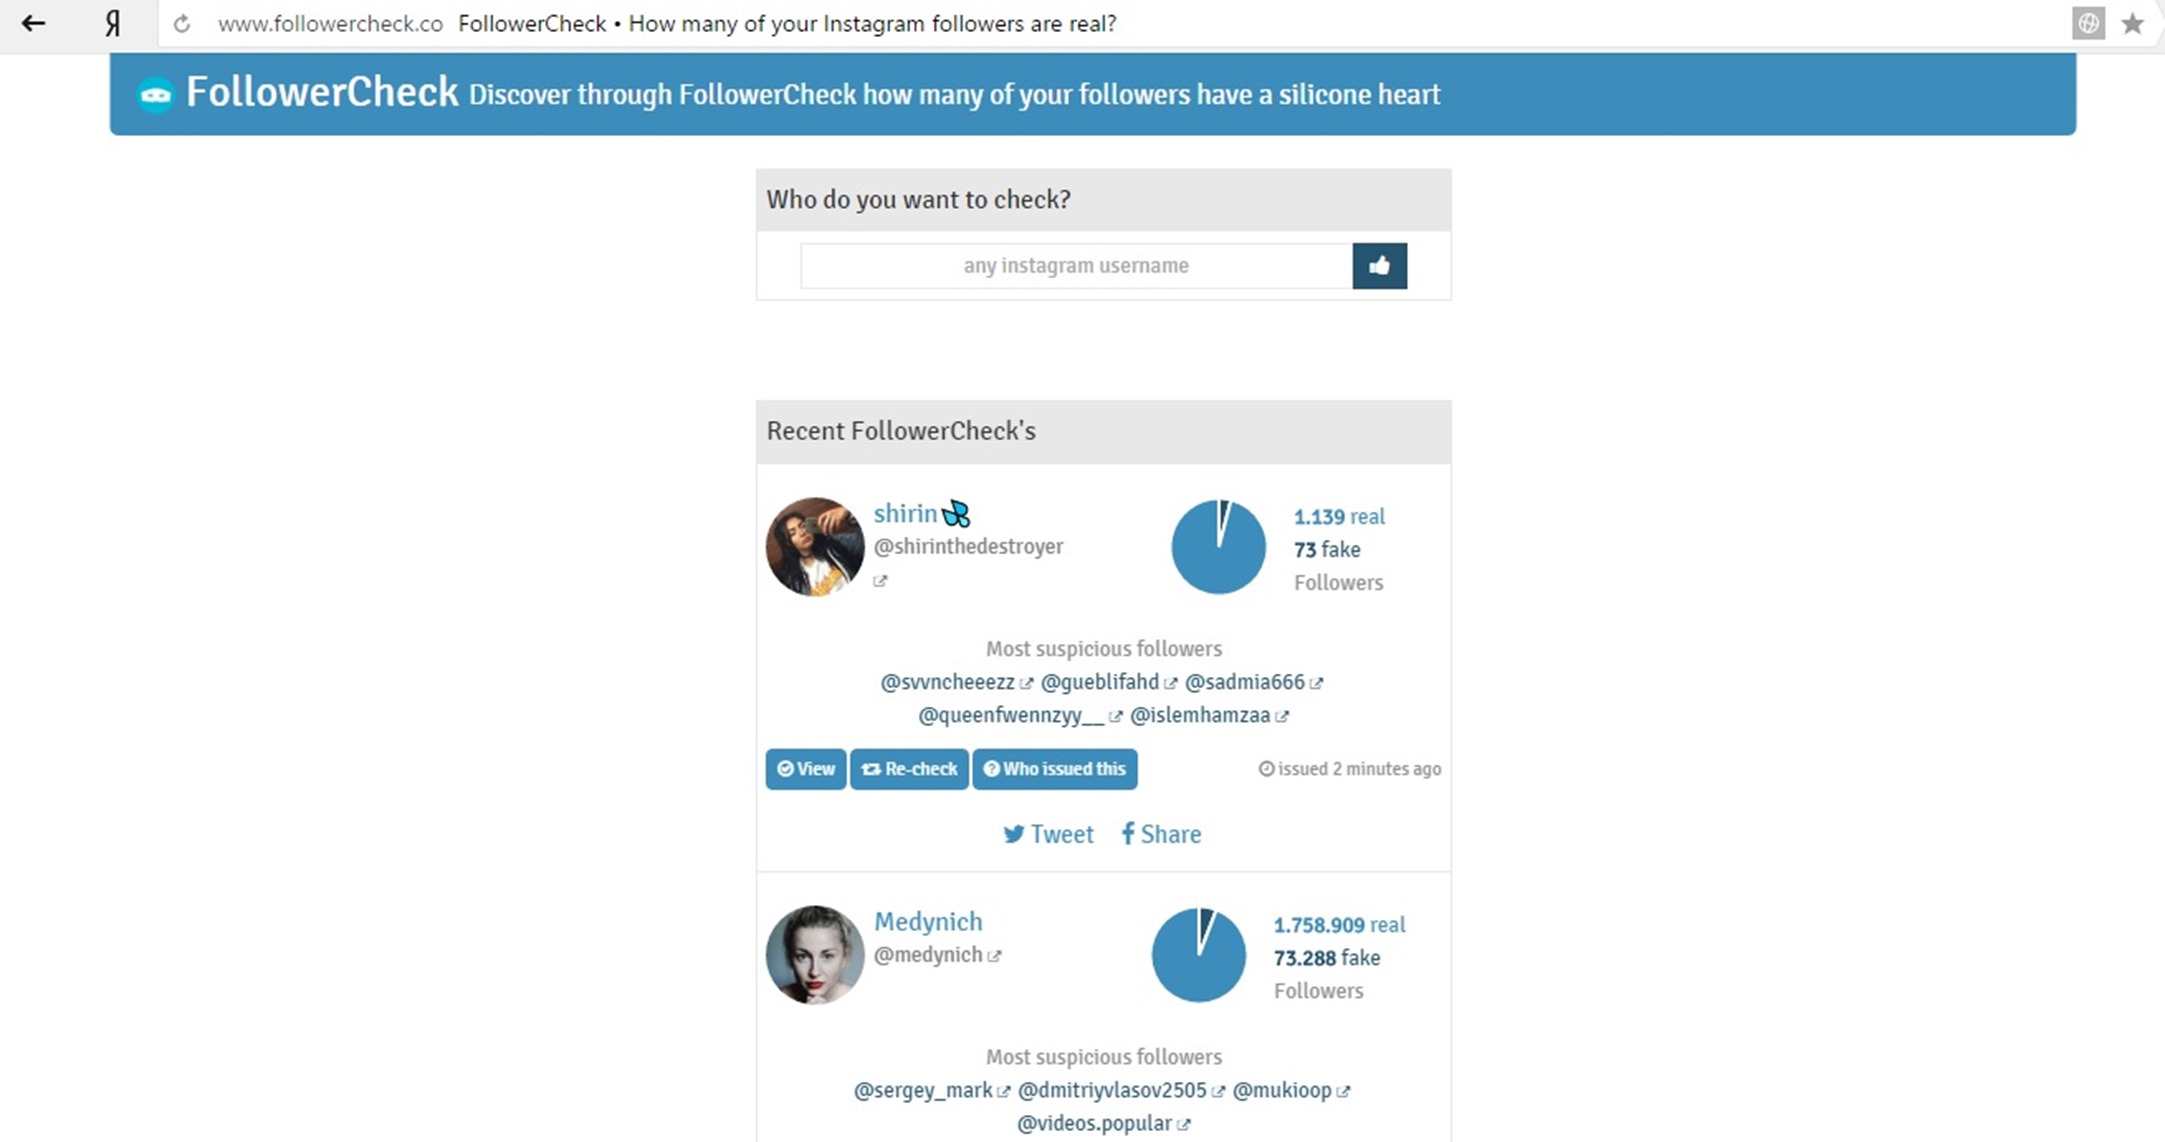Click the browser back arrow
This screenshot has width=2165, height=1142.
[33, 23]
